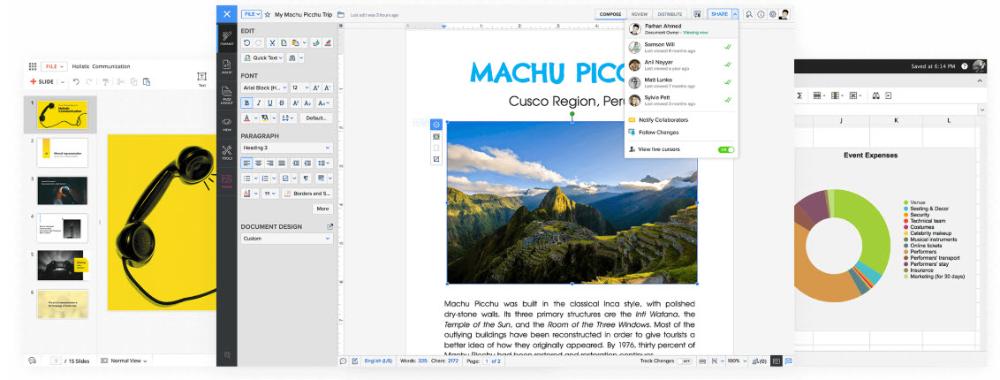This screenshot has height=380, width=1000.
Task: Select collaborator Samson Will
Action: [x=681, y=47]
